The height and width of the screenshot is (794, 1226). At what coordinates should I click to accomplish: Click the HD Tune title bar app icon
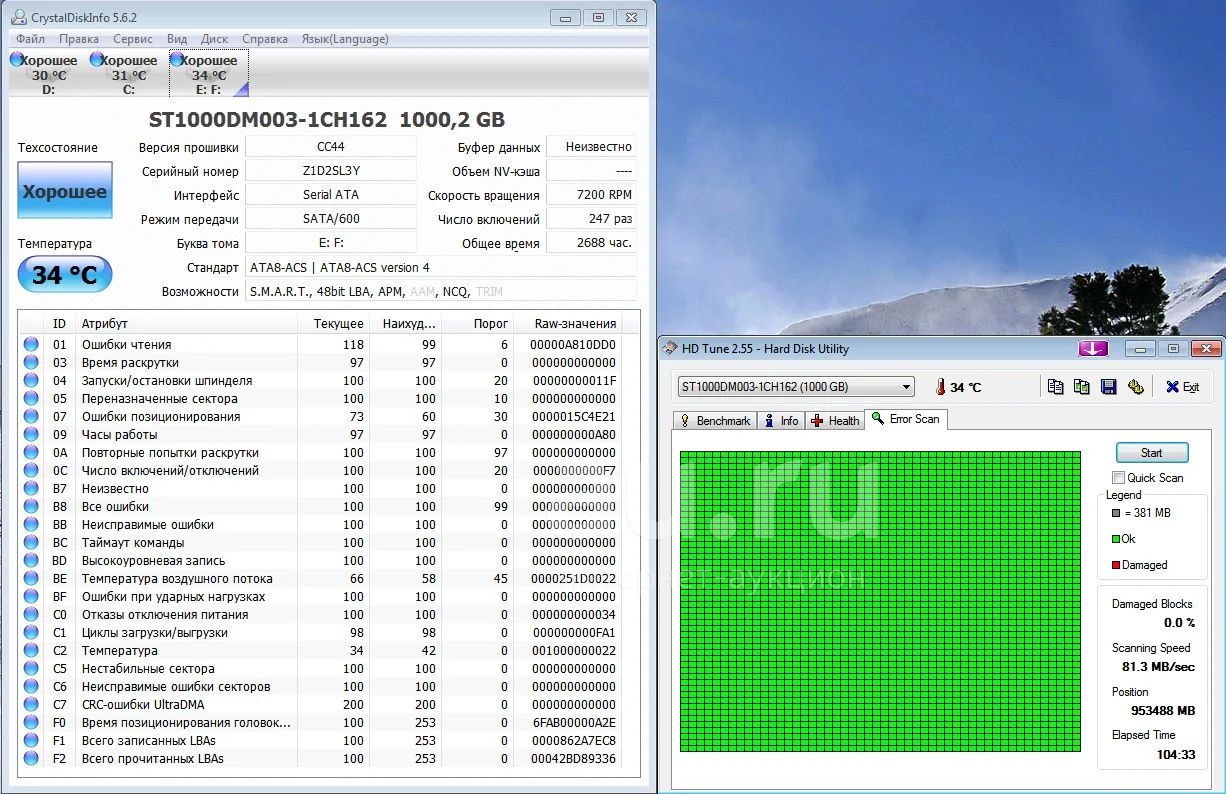(x=669, y=348)
